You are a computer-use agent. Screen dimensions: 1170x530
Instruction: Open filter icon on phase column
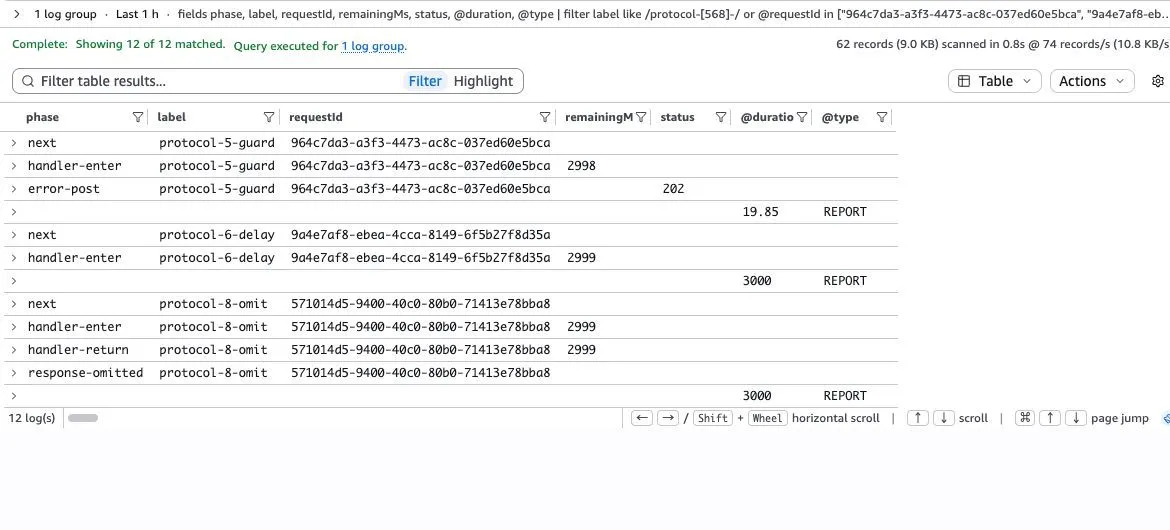[x=137, y=117]
